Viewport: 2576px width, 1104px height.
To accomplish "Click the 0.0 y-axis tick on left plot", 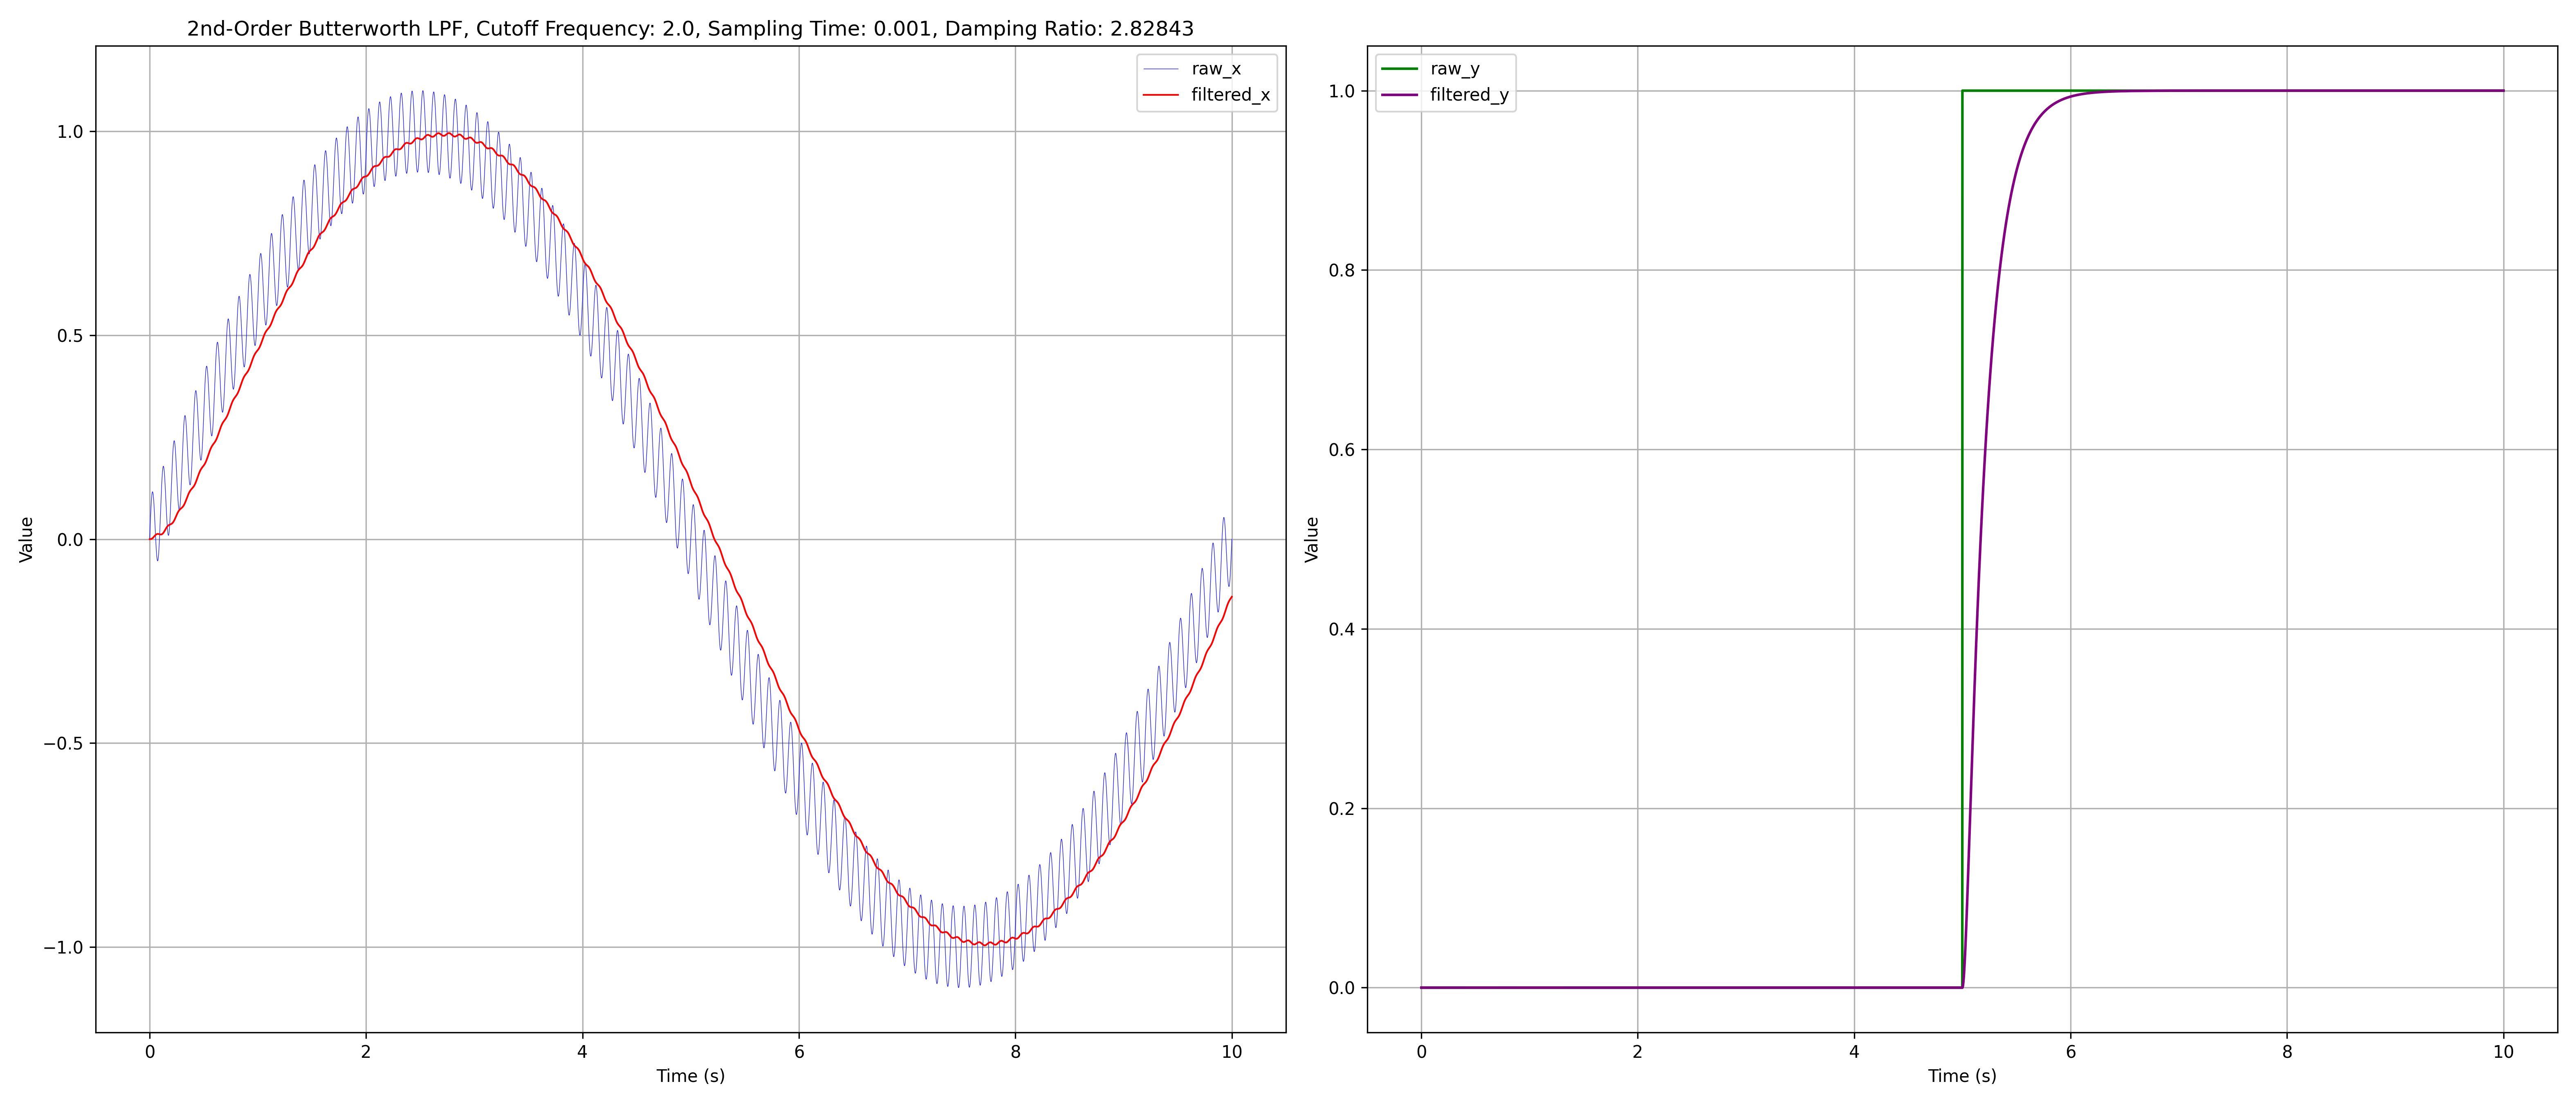I will [x=70, y=540].
